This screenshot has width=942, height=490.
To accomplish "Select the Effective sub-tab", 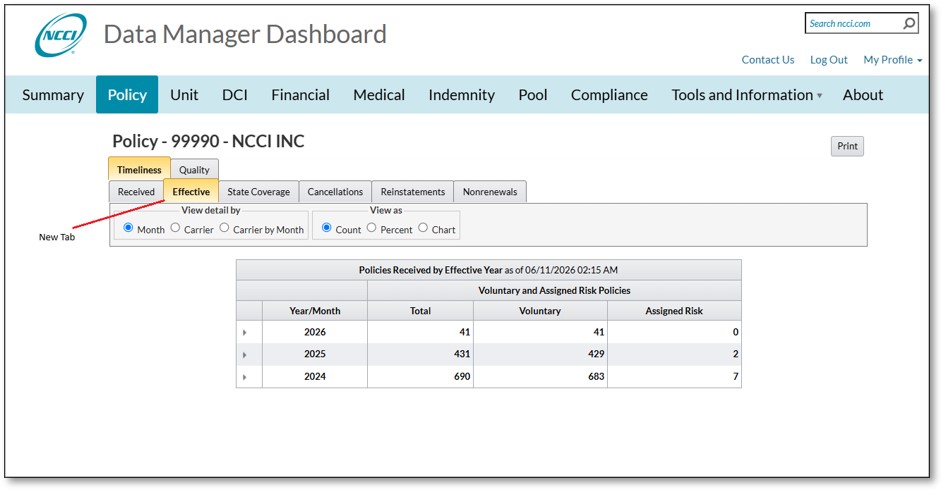I will tap(191, 192).
